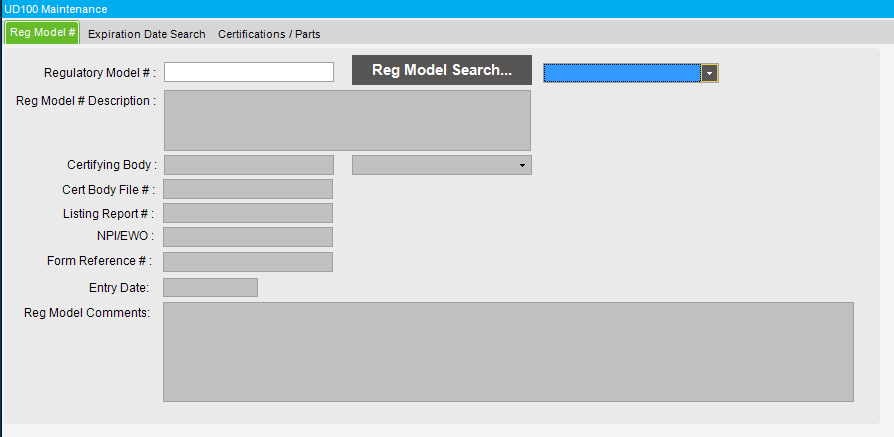The width and height of the screenshot is (894, 437).
Task: Click the 'Form Reference # :' label
Action: [100, 261]
